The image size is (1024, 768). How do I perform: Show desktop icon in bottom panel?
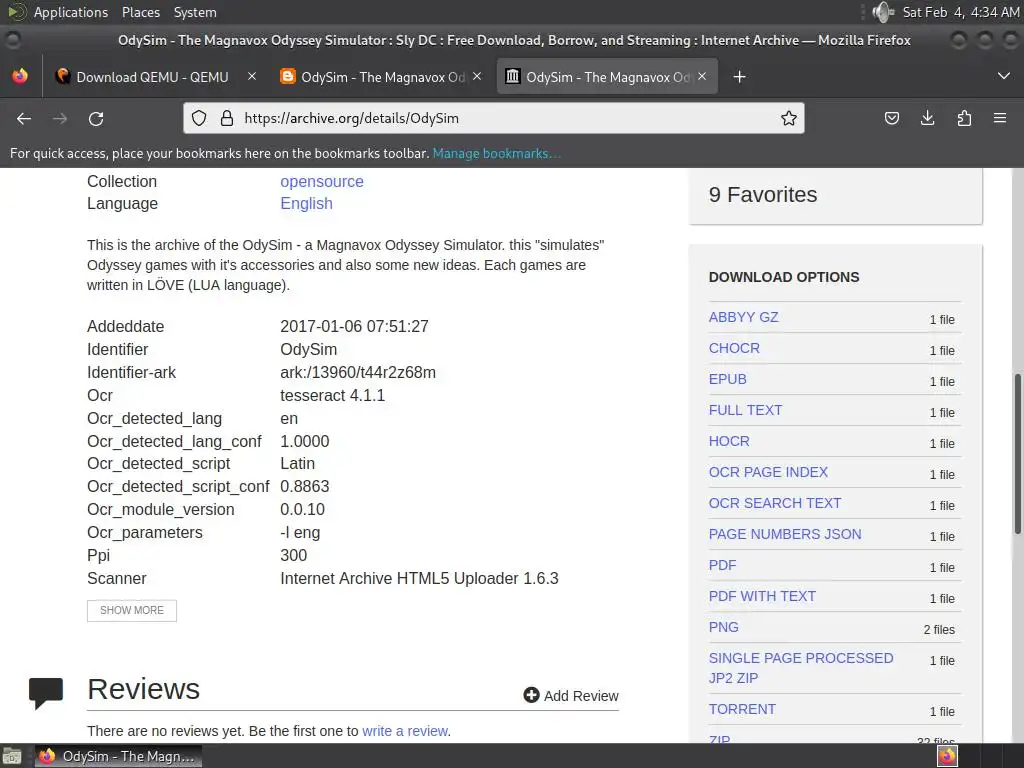12,756
